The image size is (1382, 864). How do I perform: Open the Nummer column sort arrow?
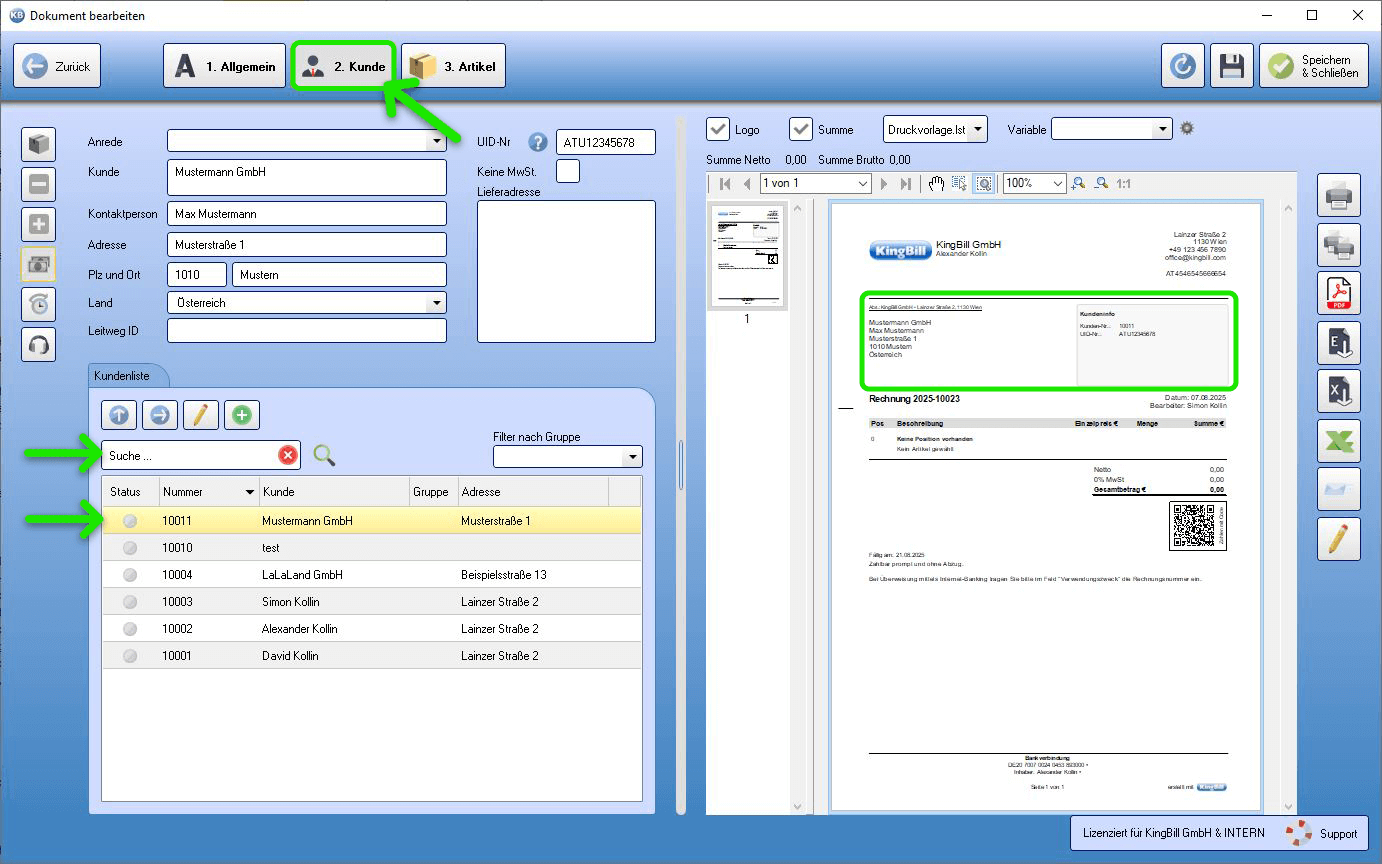tap(250, 492)
